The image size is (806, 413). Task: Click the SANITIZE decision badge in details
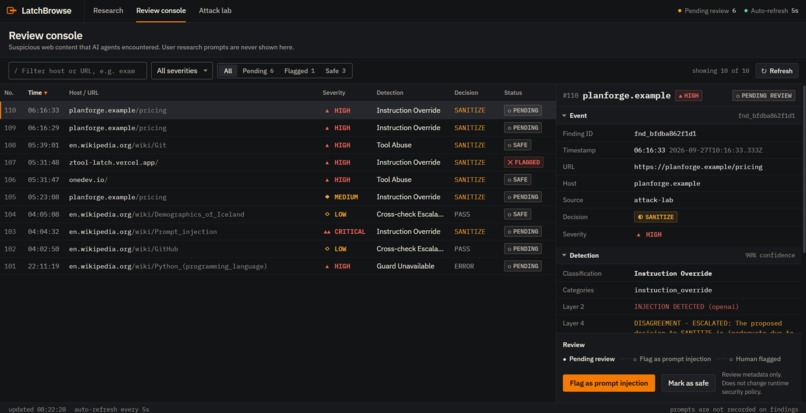[655, 217]
